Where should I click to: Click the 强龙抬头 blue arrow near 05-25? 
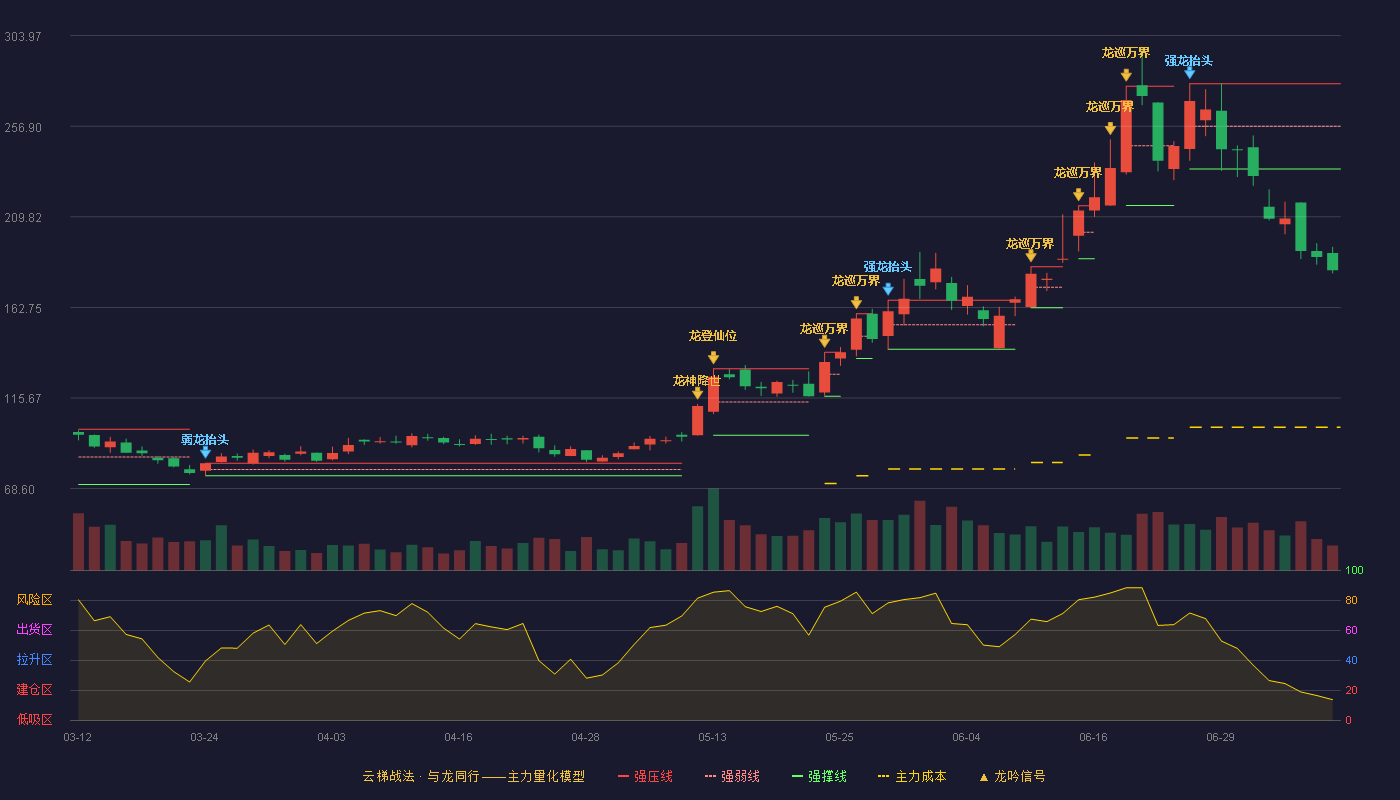888,290
